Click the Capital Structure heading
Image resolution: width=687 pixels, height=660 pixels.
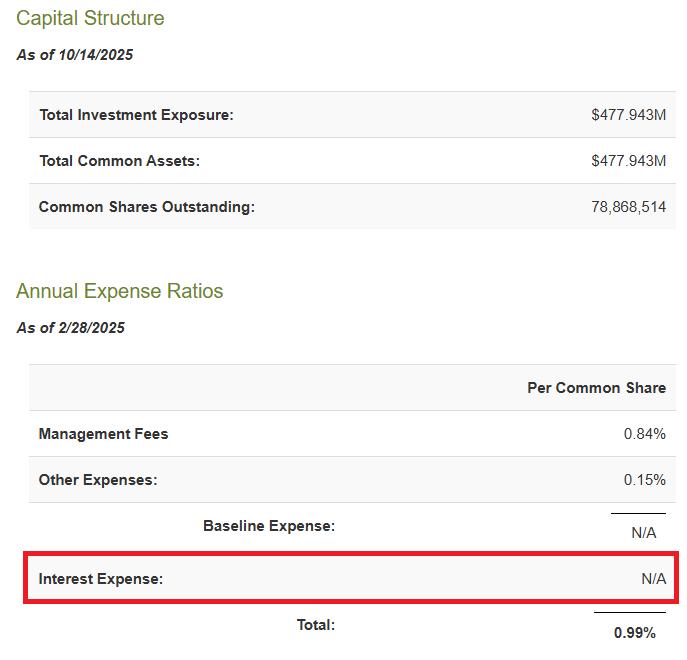click(90, 19)
